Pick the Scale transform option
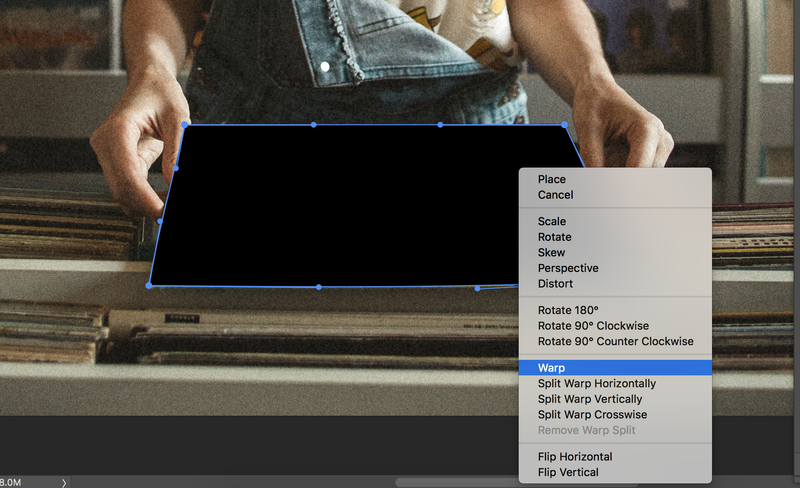 615,221
